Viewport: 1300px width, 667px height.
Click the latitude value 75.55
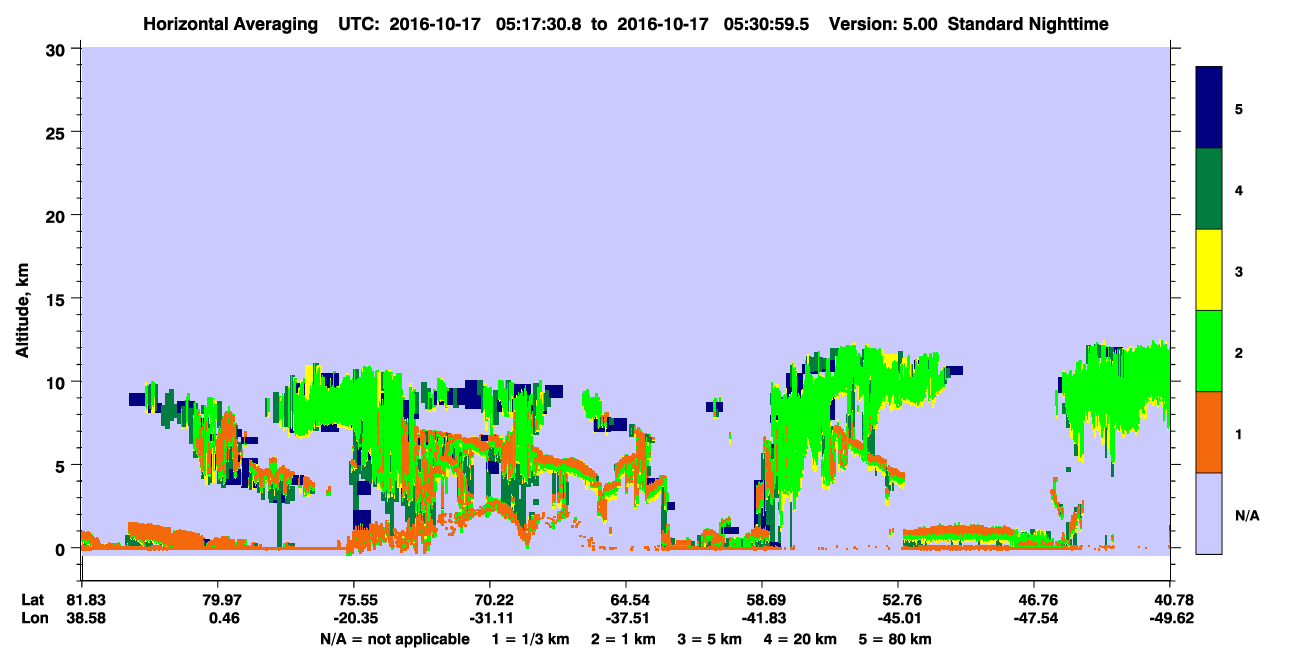[353, 600]
